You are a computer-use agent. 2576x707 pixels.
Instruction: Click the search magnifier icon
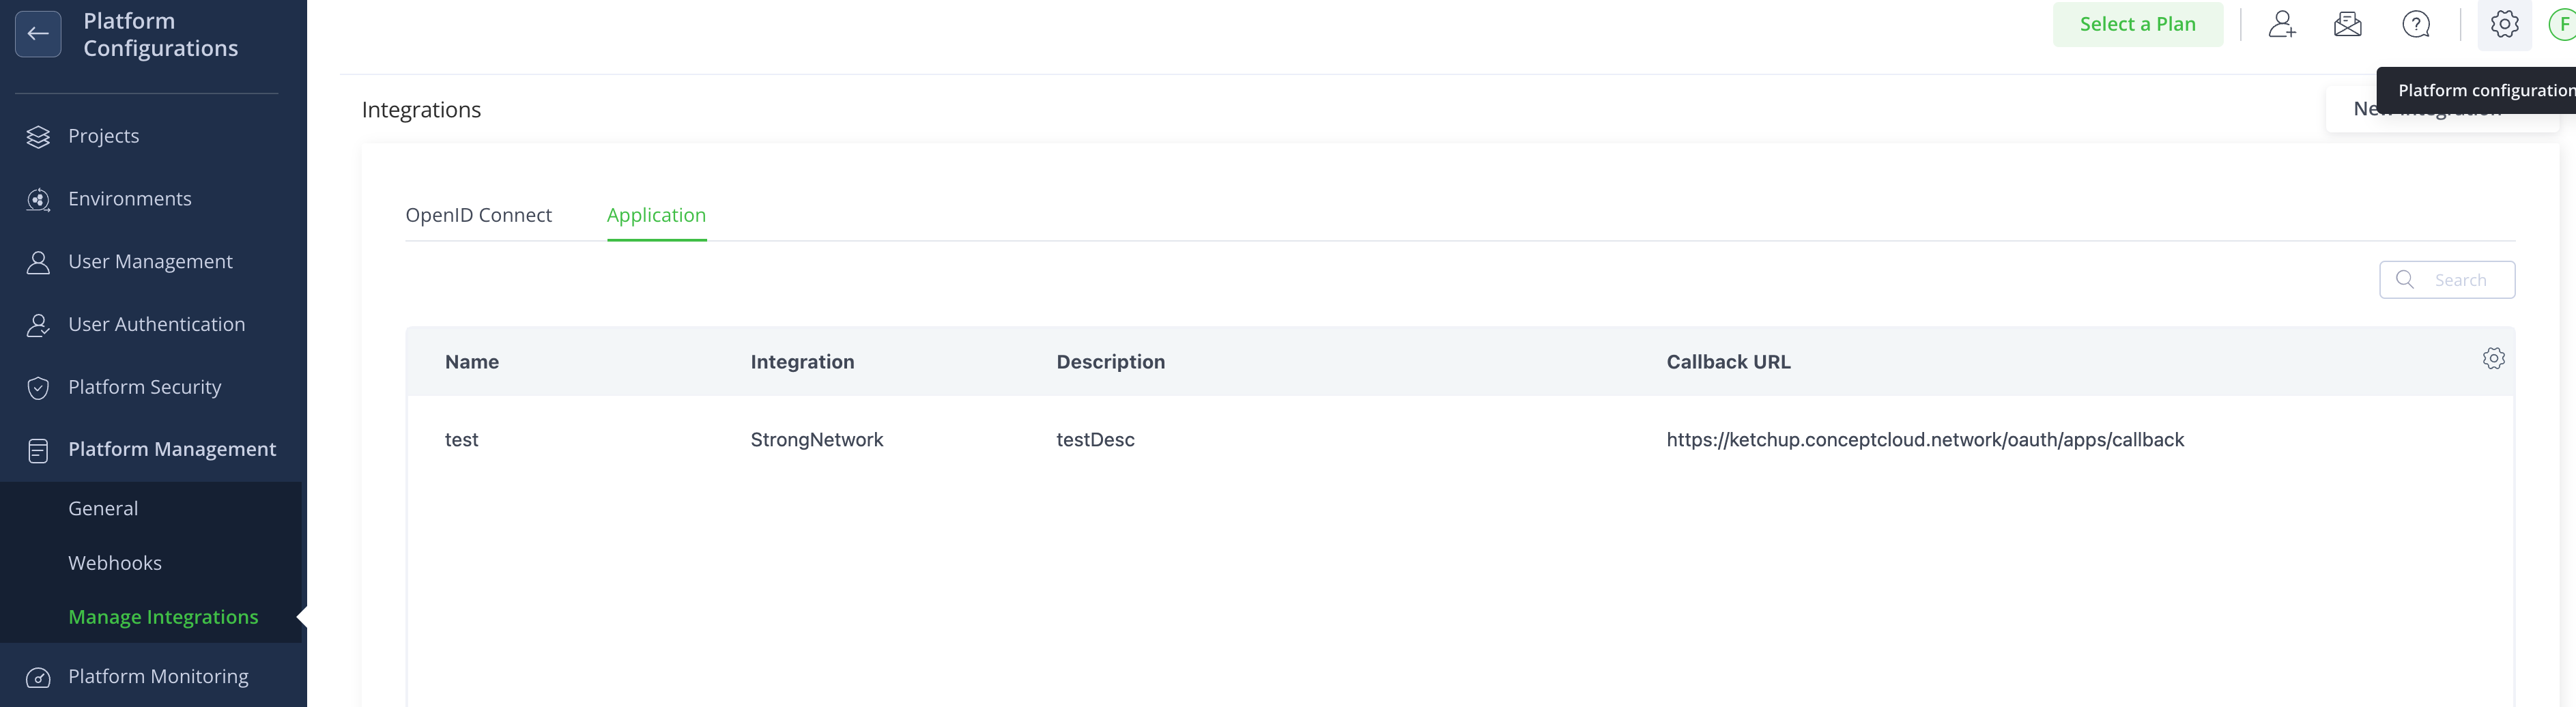tap(2406, 279)
